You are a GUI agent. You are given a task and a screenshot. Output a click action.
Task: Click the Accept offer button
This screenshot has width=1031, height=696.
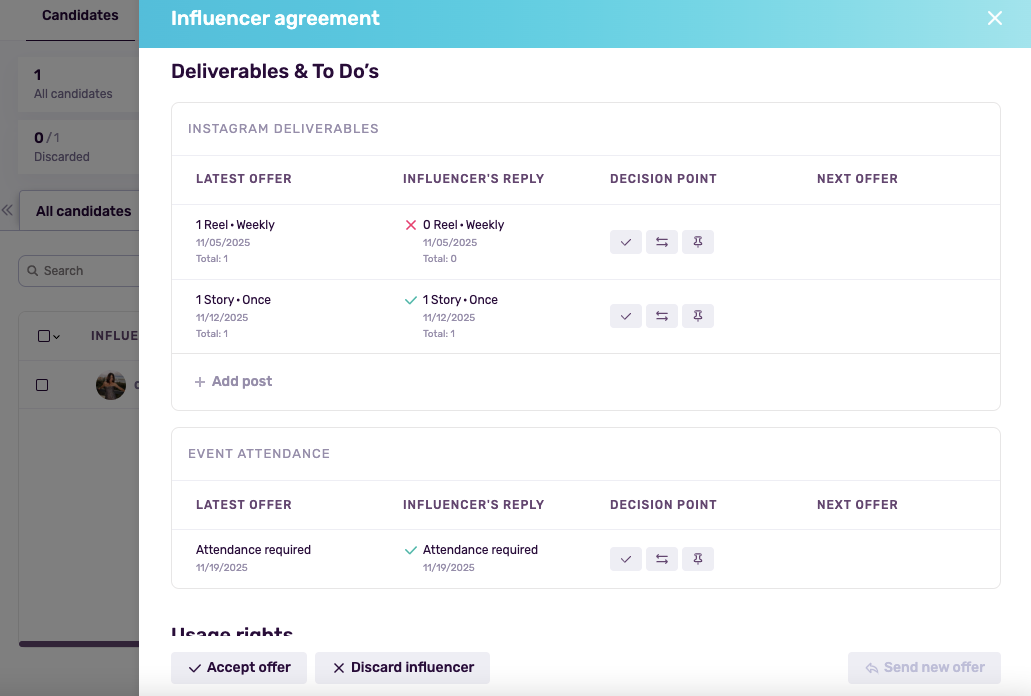[239, 668]
